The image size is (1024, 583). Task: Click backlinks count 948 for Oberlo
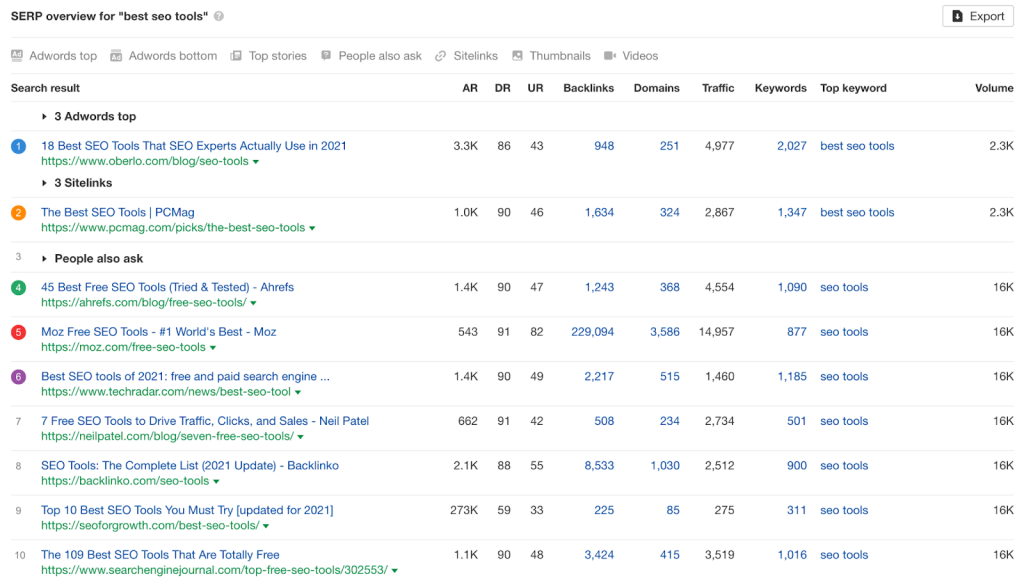click(x=604, y=146)
